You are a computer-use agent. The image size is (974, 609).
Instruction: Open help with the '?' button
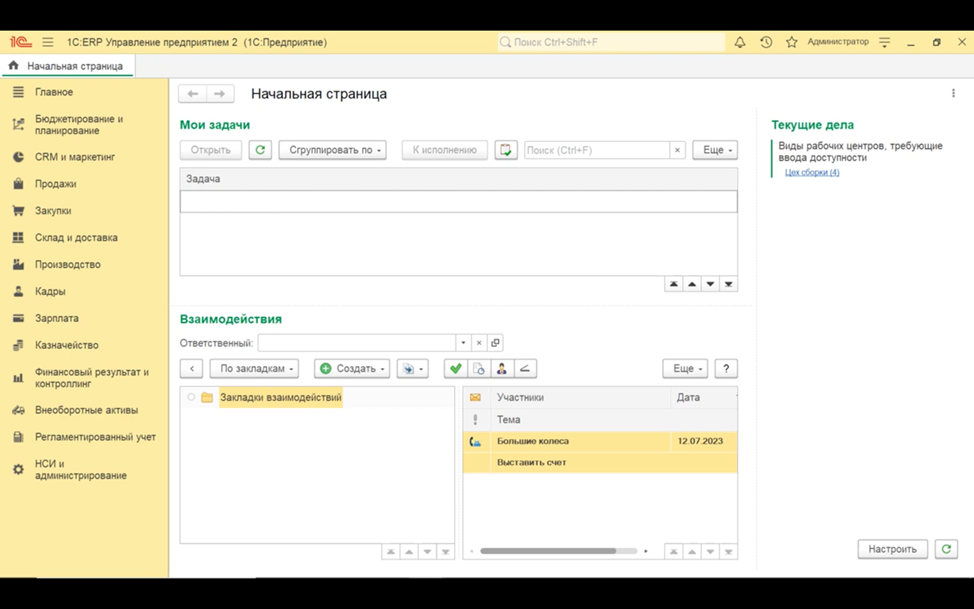coord(726,369)
